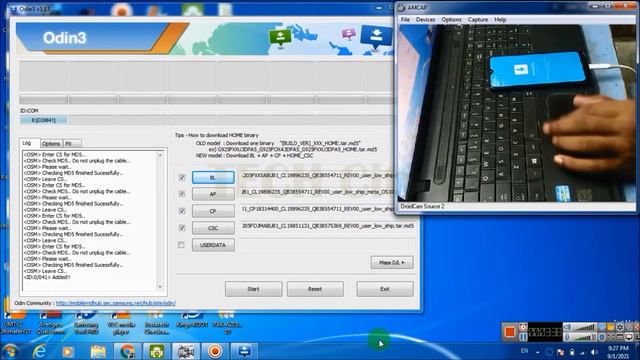Open the AMCAP Devices menu

click(425, 20)
